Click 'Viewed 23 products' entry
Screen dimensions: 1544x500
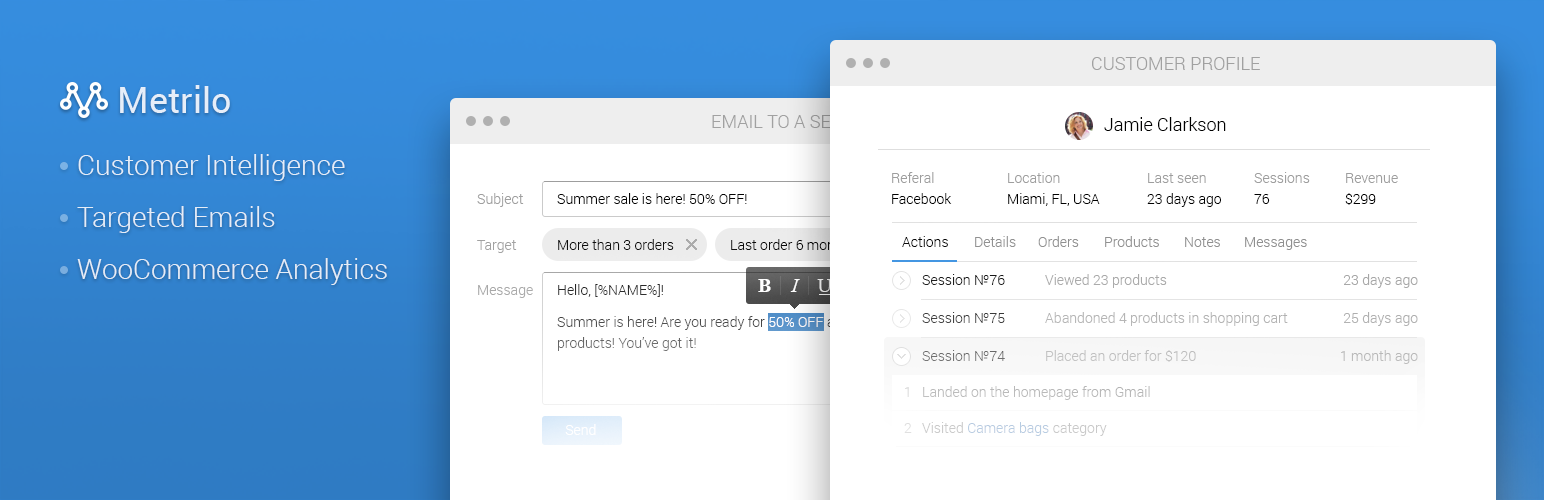coord(1106,281)
